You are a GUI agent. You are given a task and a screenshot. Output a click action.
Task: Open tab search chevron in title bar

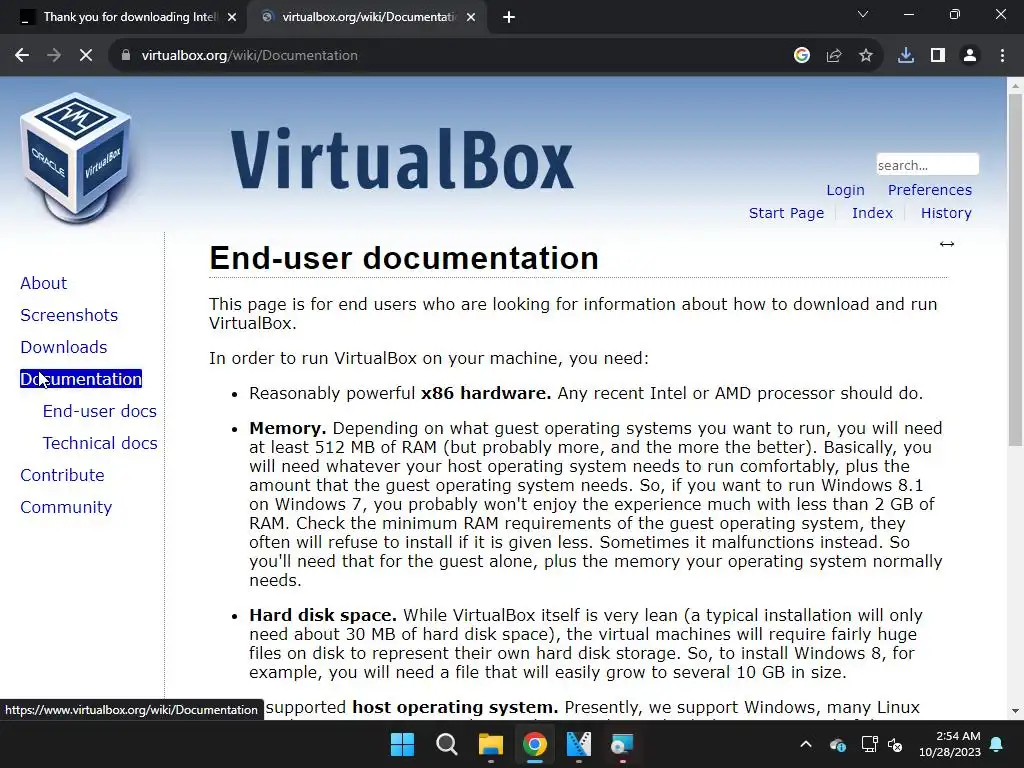tap(863, 14)
